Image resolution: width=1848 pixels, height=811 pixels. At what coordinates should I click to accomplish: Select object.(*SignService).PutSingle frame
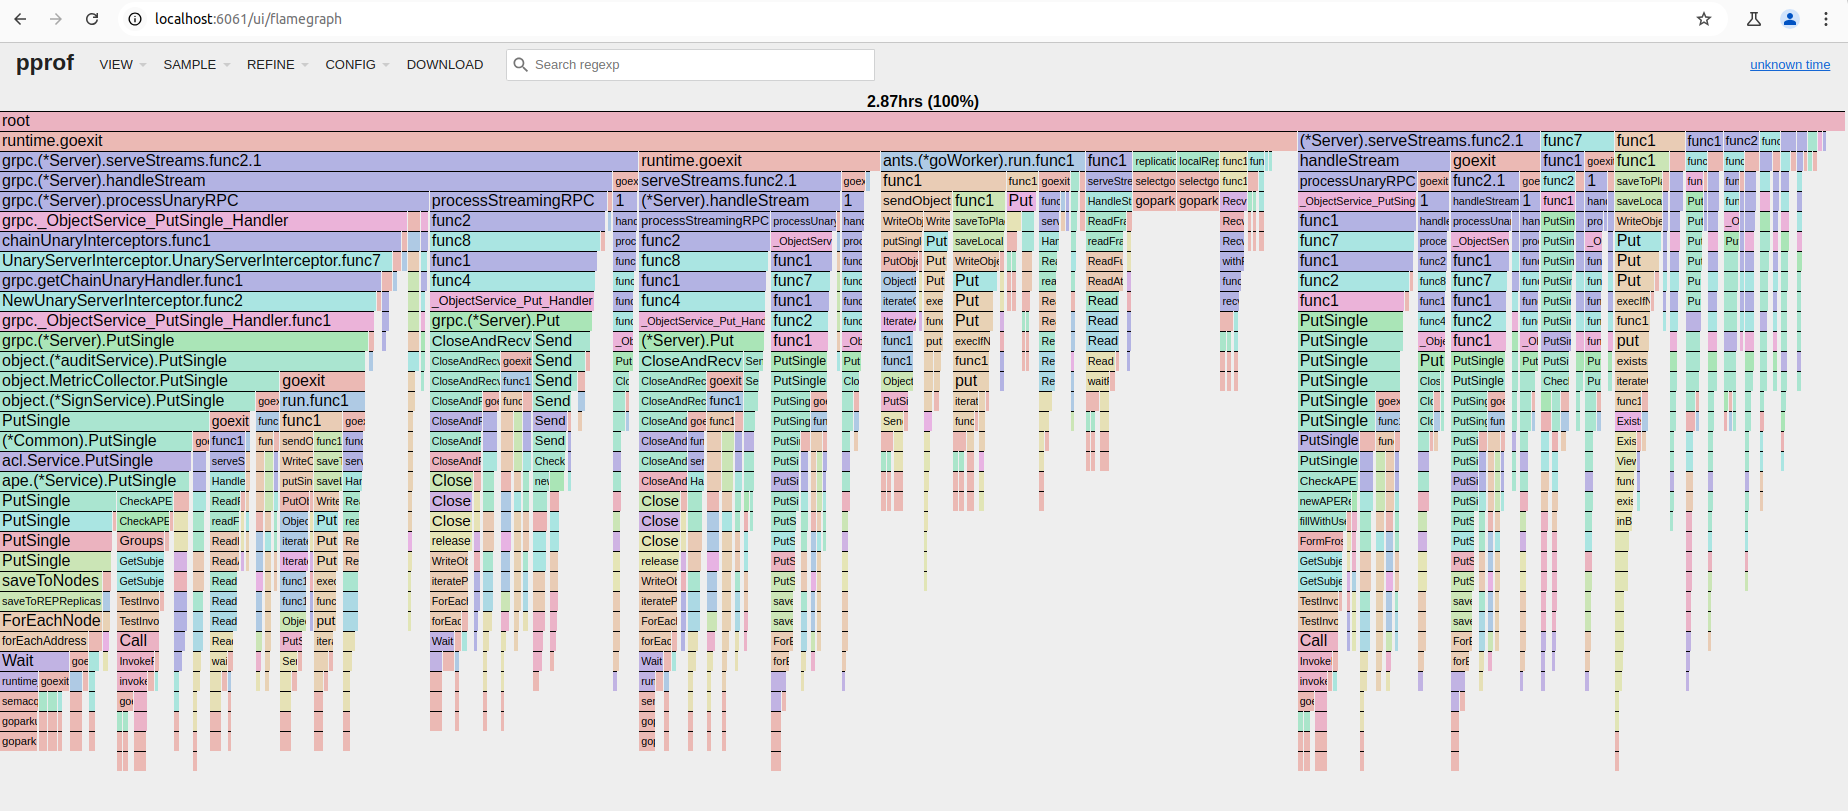(x=127, y=401)
